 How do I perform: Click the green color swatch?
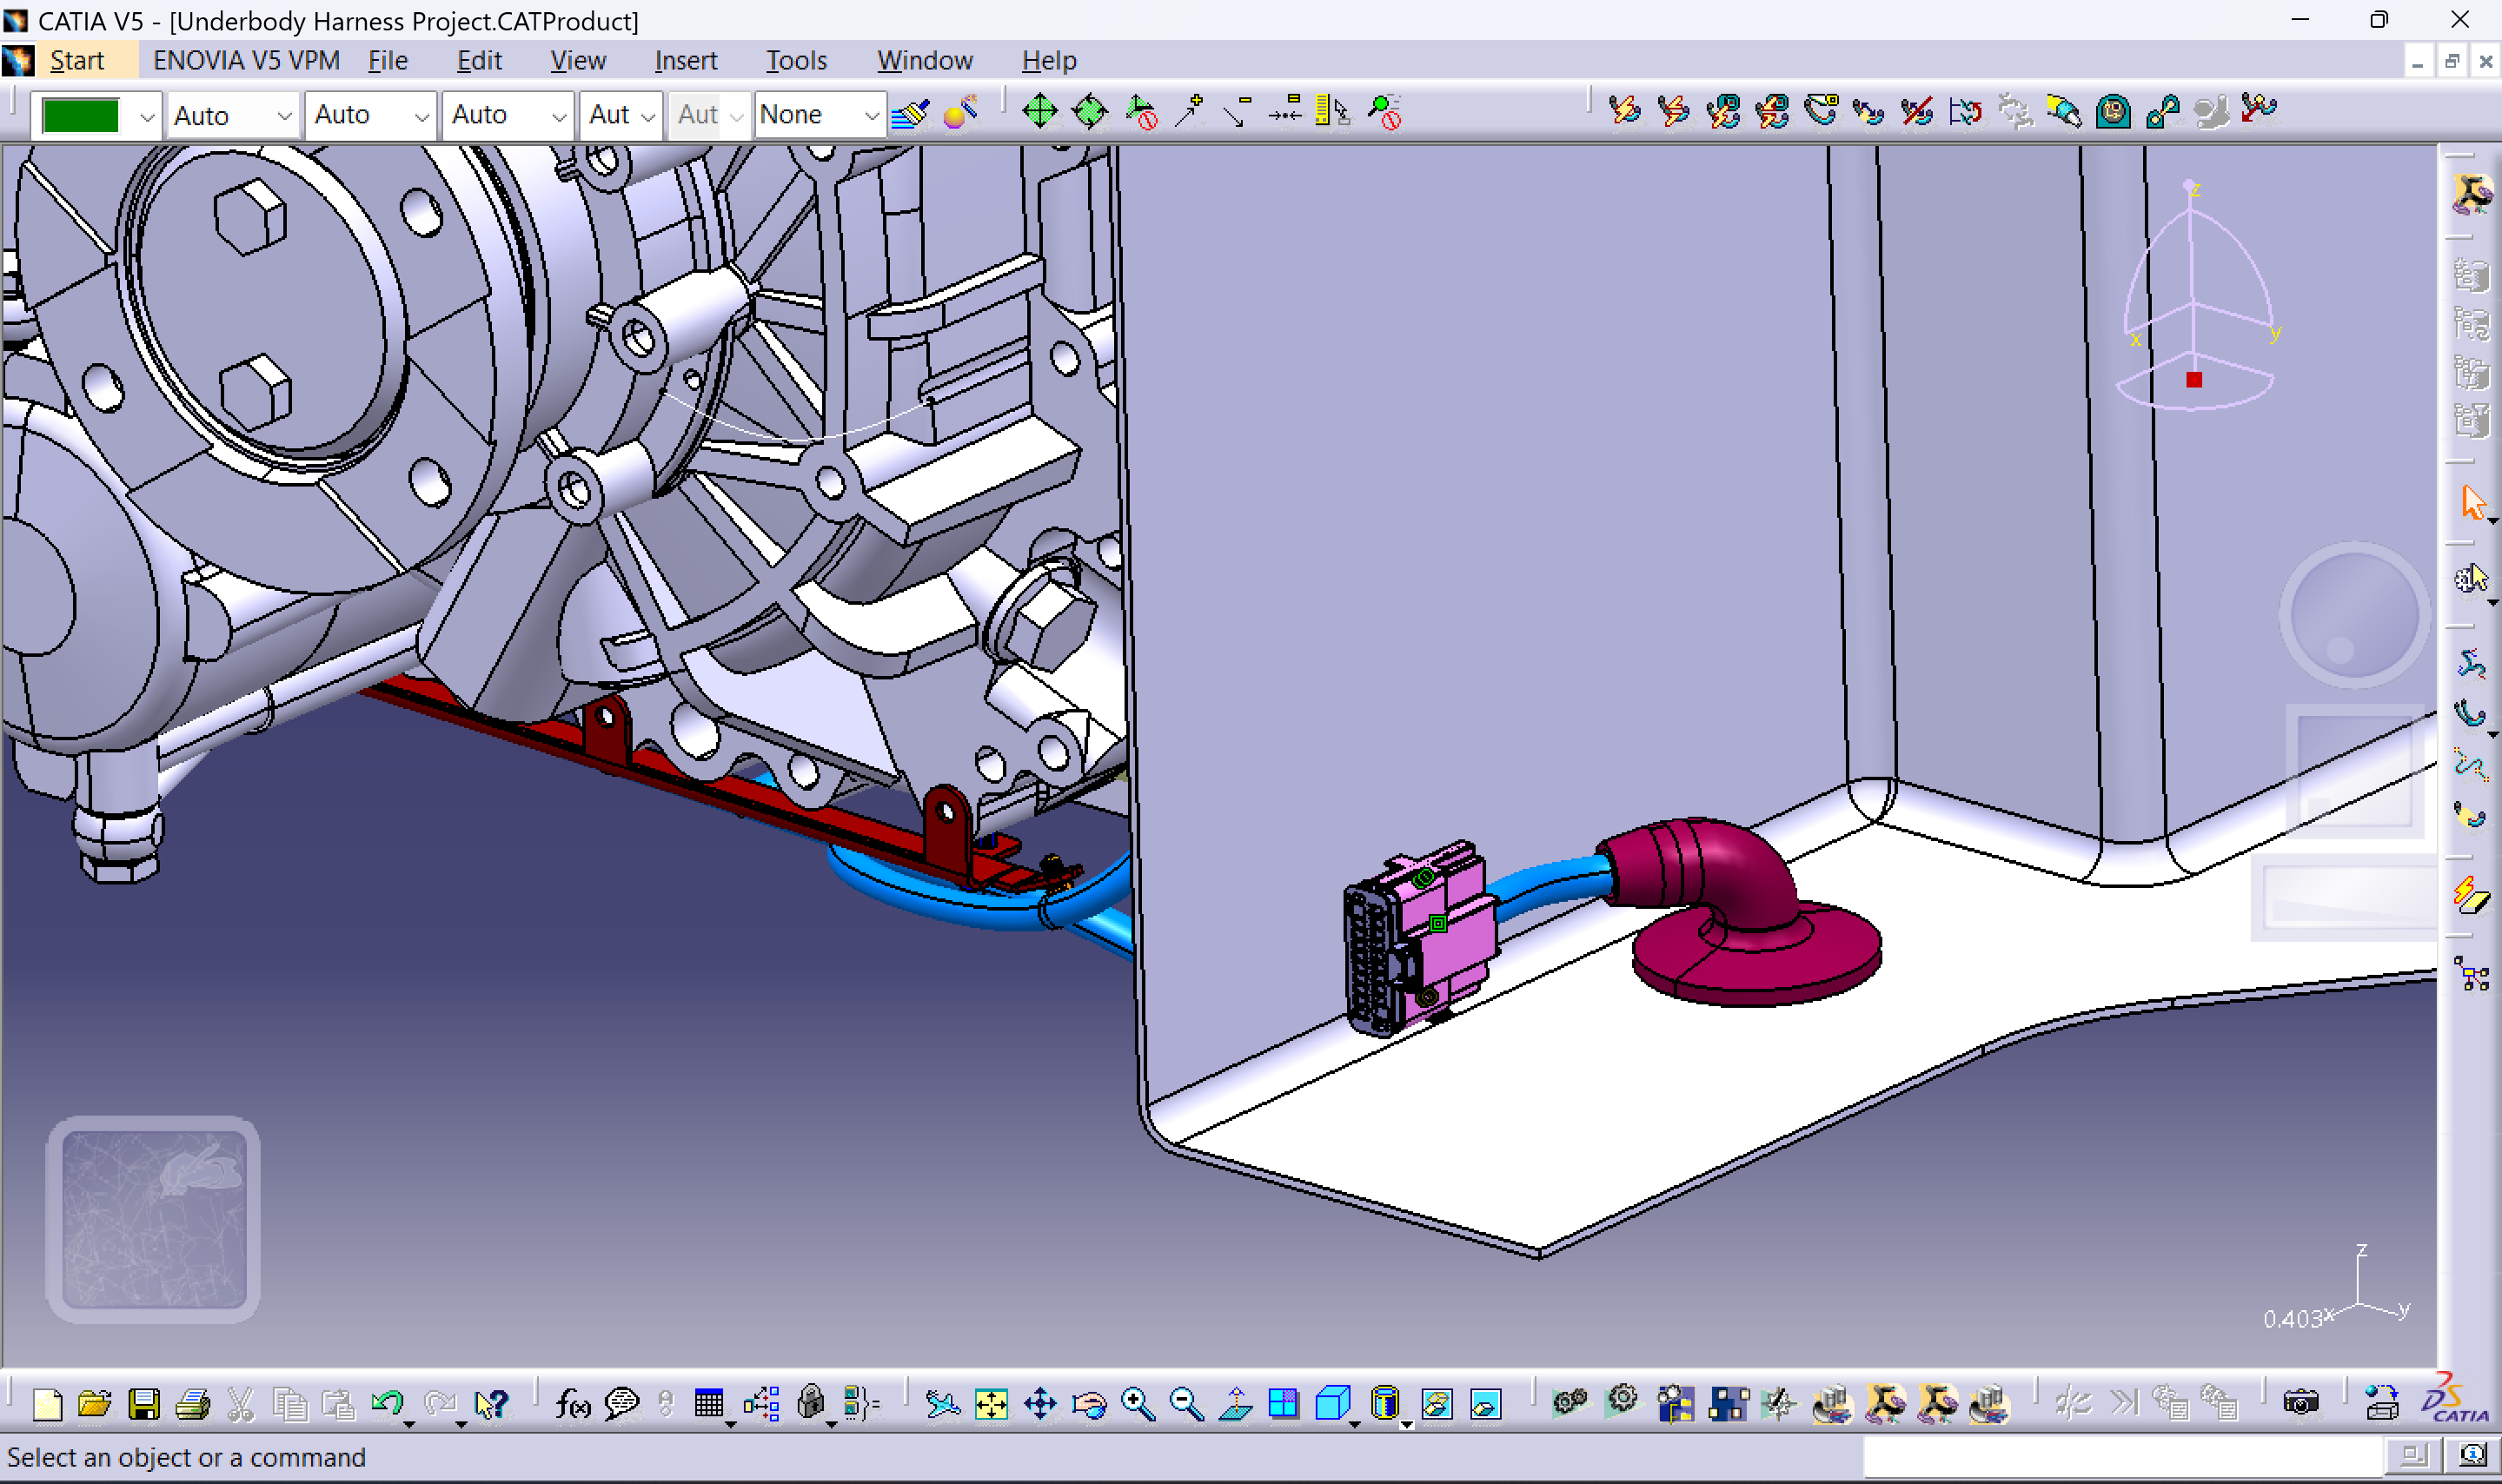tap(81, 116)
